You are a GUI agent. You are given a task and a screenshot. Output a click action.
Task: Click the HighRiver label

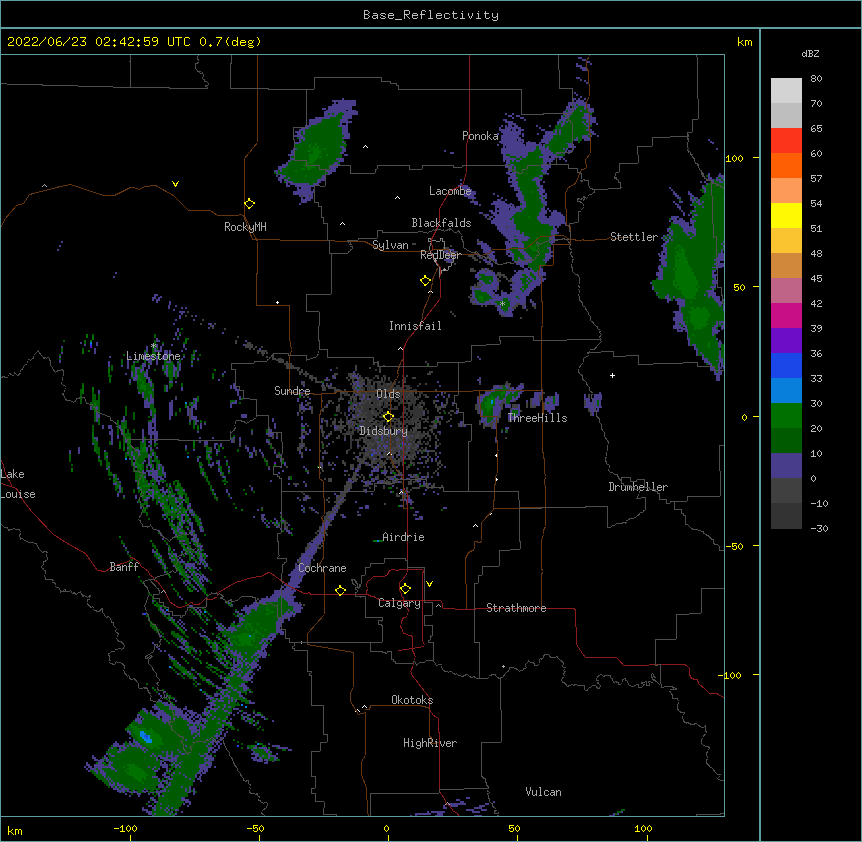coord(430,743)
